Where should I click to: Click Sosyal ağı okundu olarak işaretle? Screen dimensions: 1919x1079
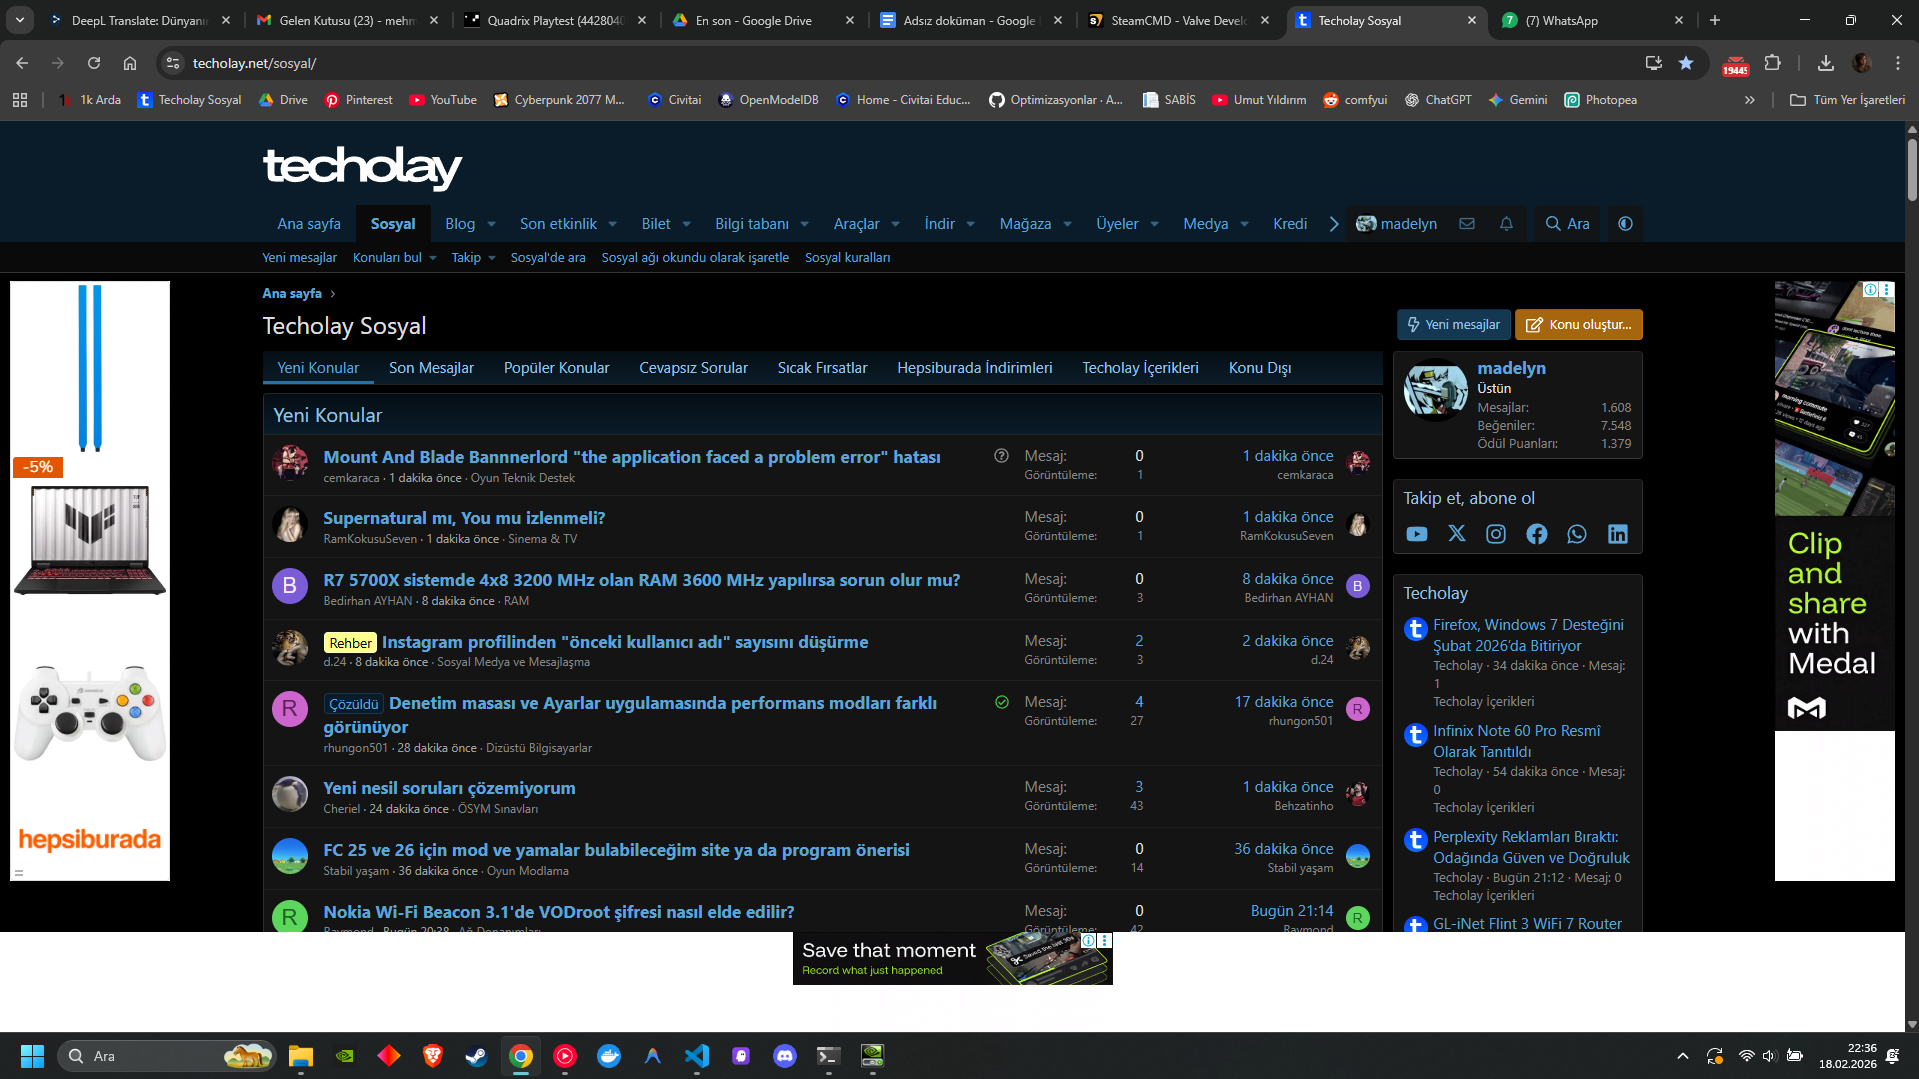[x=695, y=258]
